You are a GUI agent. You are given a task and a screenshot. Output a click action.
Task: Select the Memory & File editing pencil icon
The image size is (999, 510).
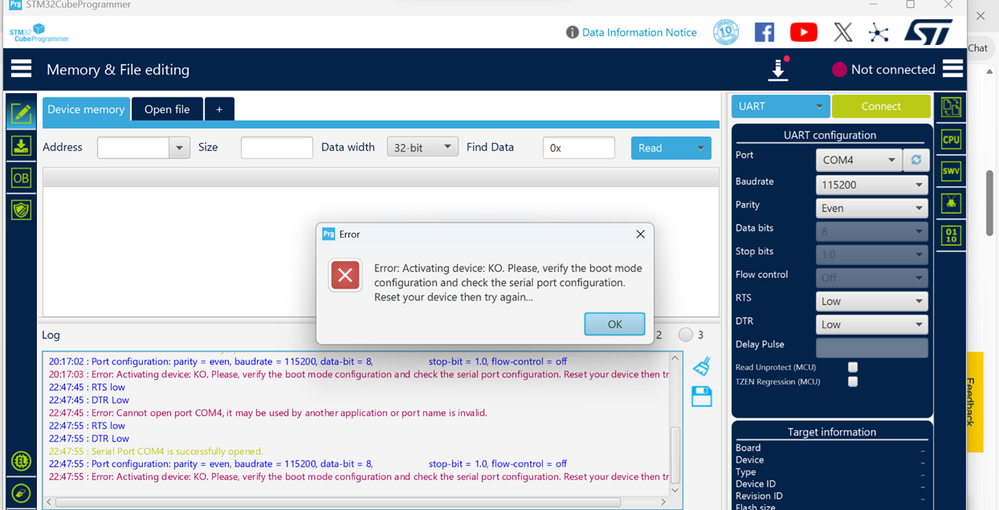[21, 113]
